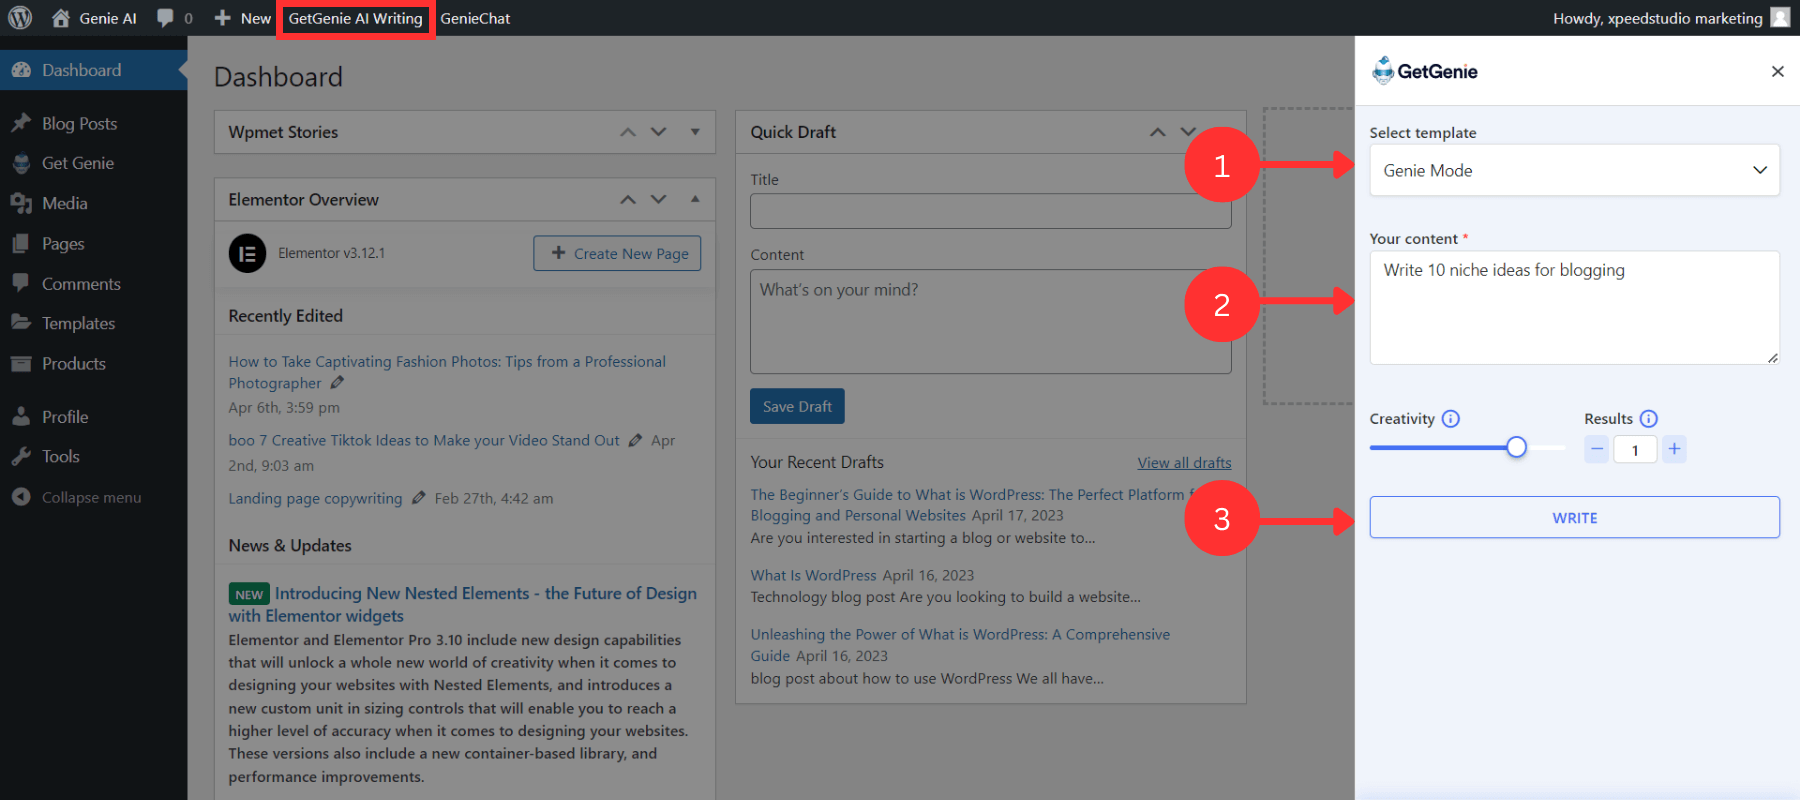The width and height of the screenshot is (1800, 800).
Task: Move Quick Draft widget up
Action: point(1157,132)
